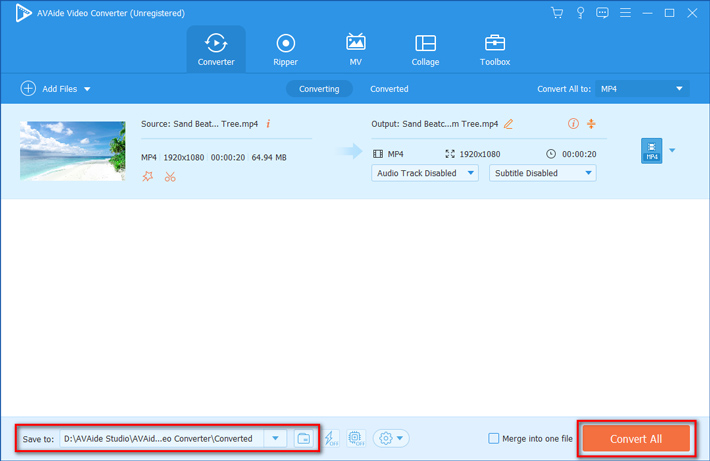710x461 pixels.
Task: Rename output with the pencil icon
Action: [x=508, y=124]
